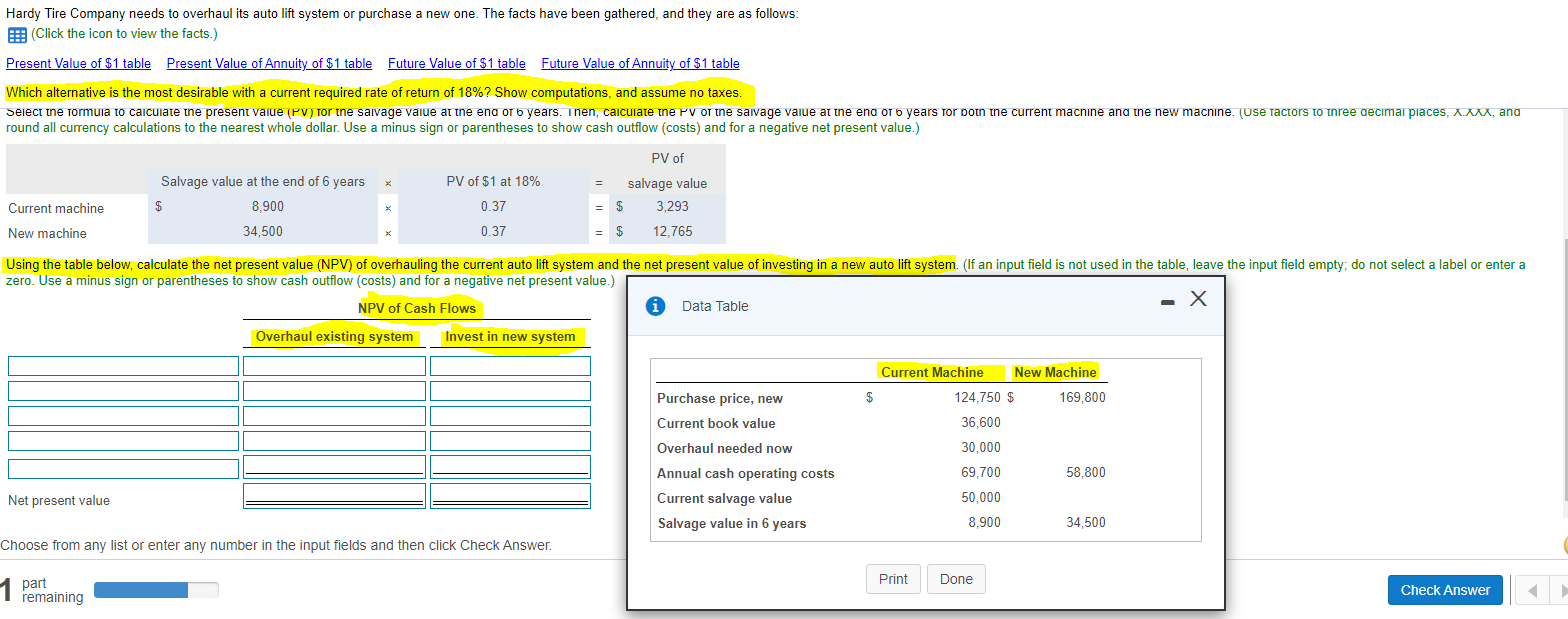Screen dimensions: 1568x619
Task: Open the Future Value of Annuity of $1 table
Action: (x=641, y=63)
